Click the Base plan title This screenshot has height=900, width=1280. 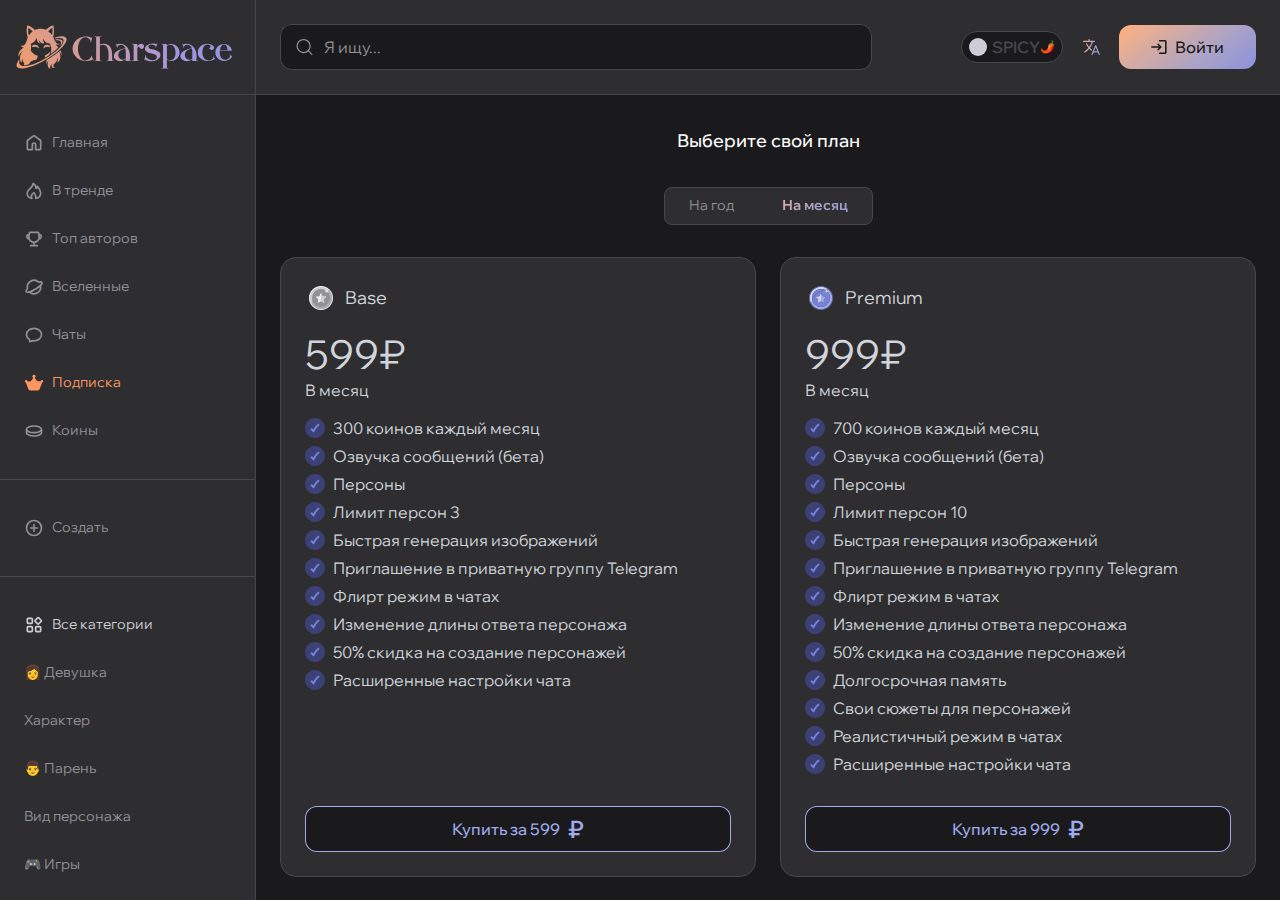366,298
